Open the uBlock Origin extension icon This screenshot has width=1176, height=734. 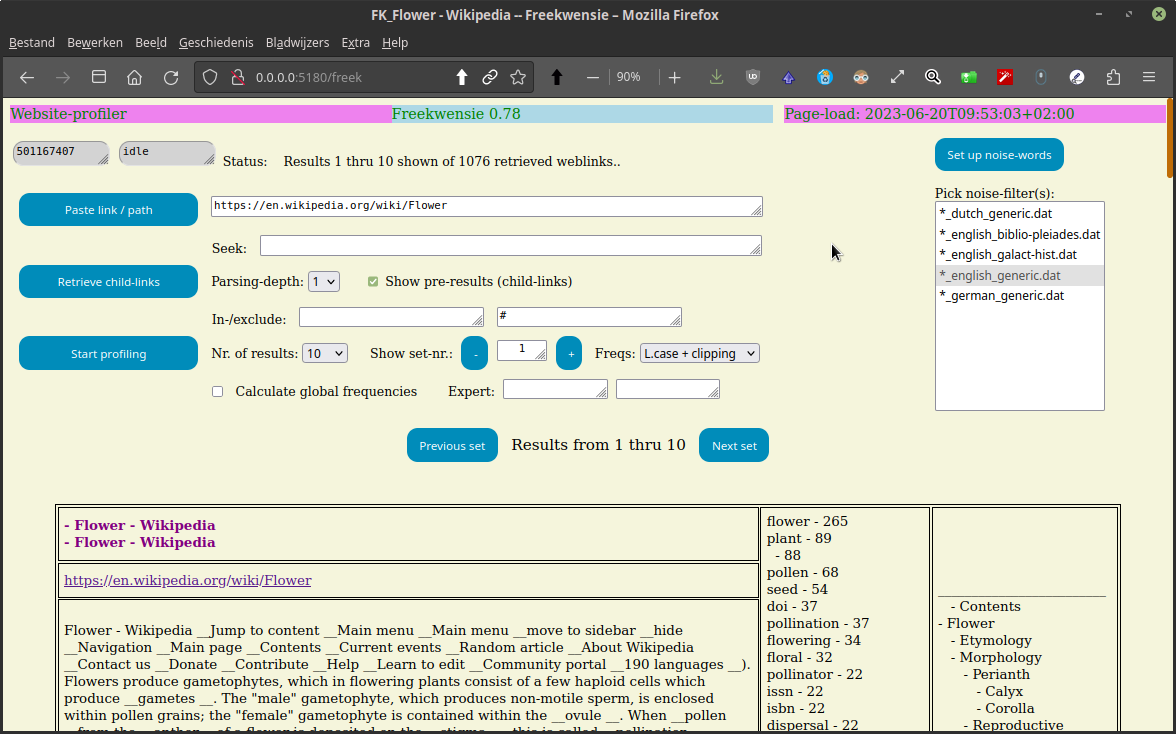pos(753,77)
